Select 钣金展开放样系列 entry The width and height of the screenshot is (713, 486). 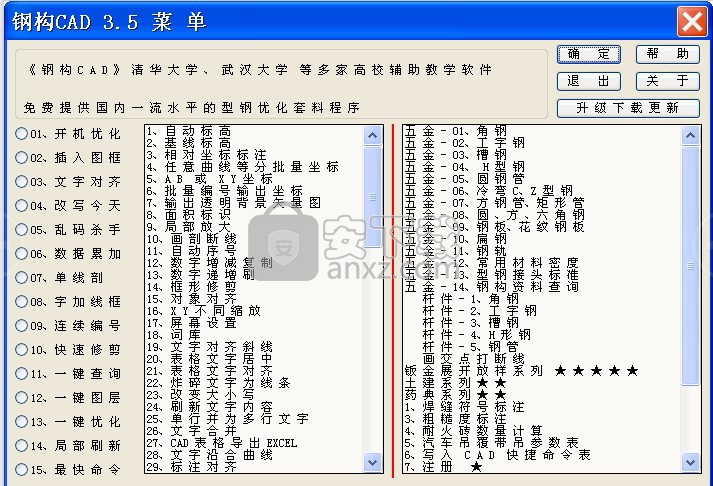(x=522, y=371)
